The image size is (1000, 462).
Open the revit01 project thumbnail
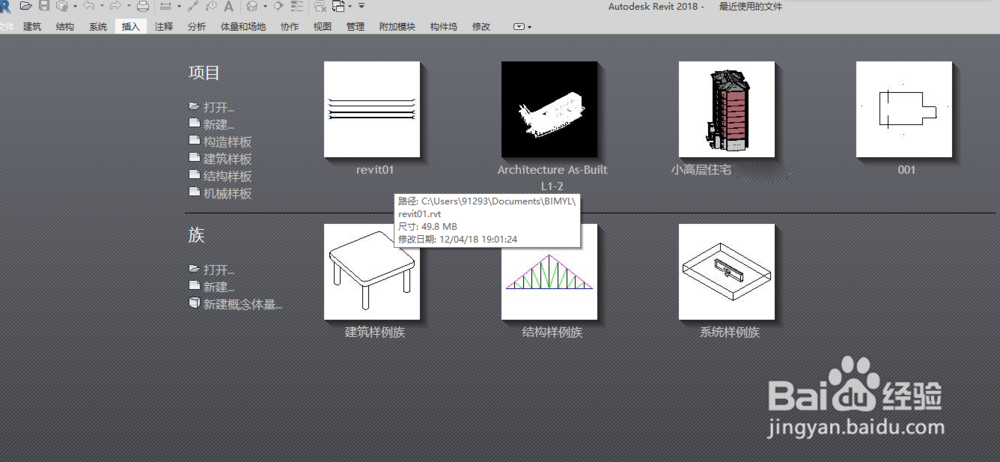tap(372, 109)
